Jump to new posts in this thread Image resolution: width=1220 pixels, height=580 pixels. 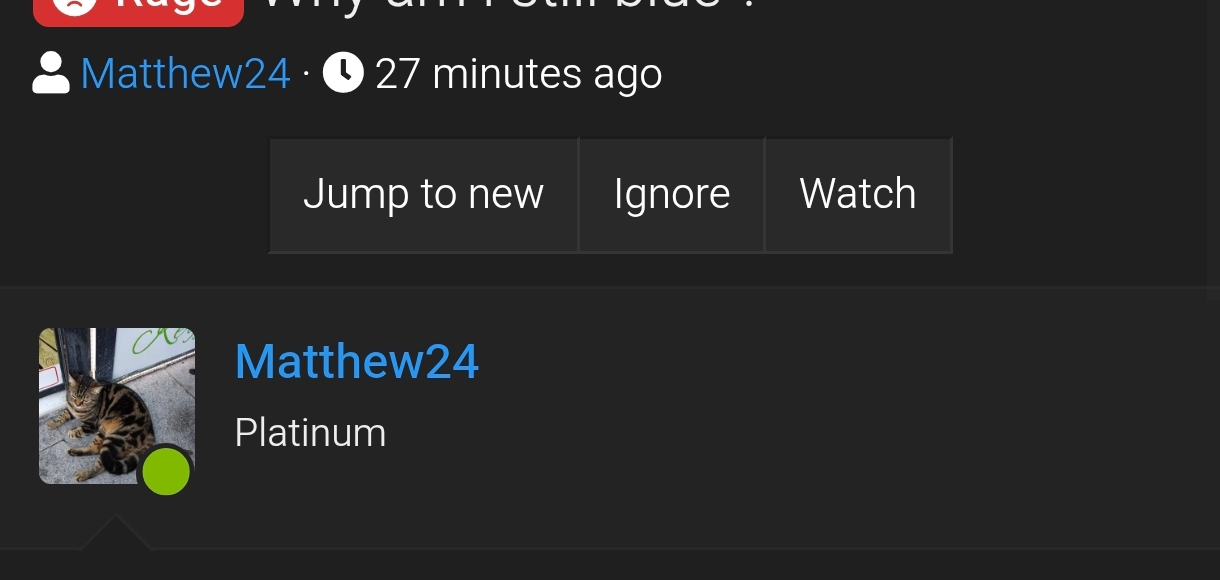423,195
